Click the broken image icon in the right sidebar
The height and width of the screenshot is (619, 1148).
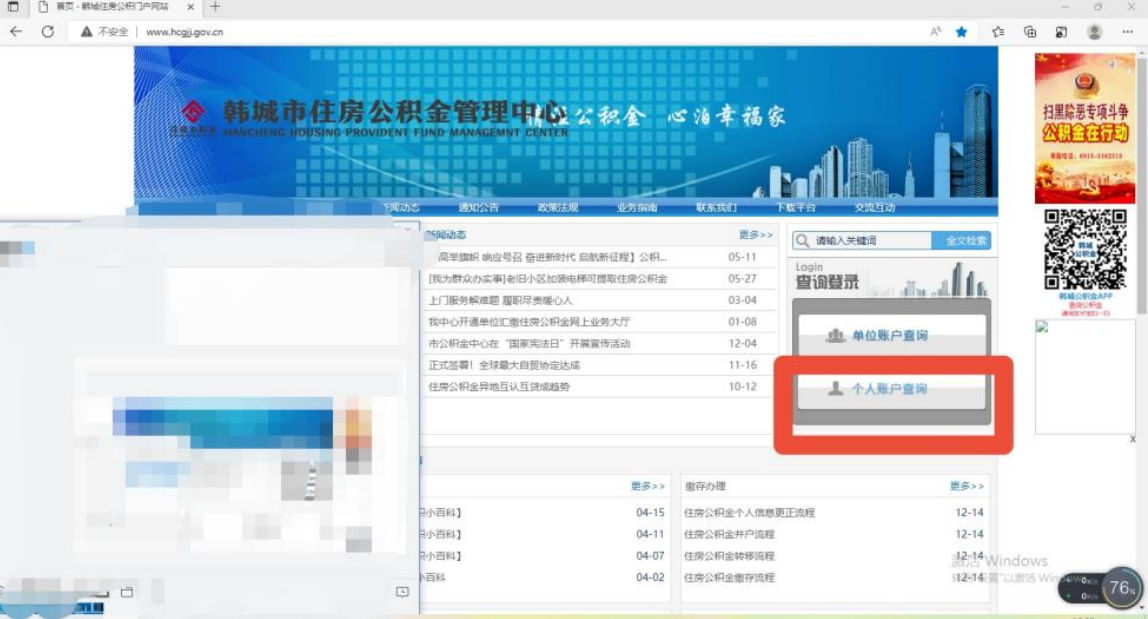[x=1042, y=327]
